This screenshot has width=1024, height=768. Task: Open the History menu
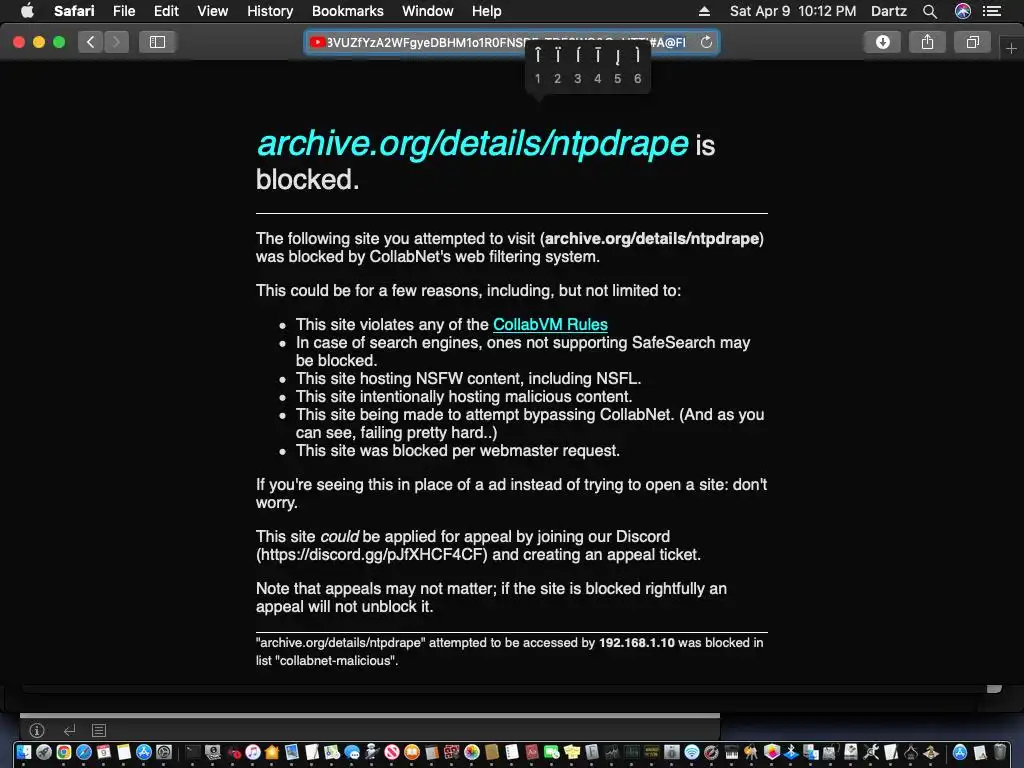click(270, 11)
